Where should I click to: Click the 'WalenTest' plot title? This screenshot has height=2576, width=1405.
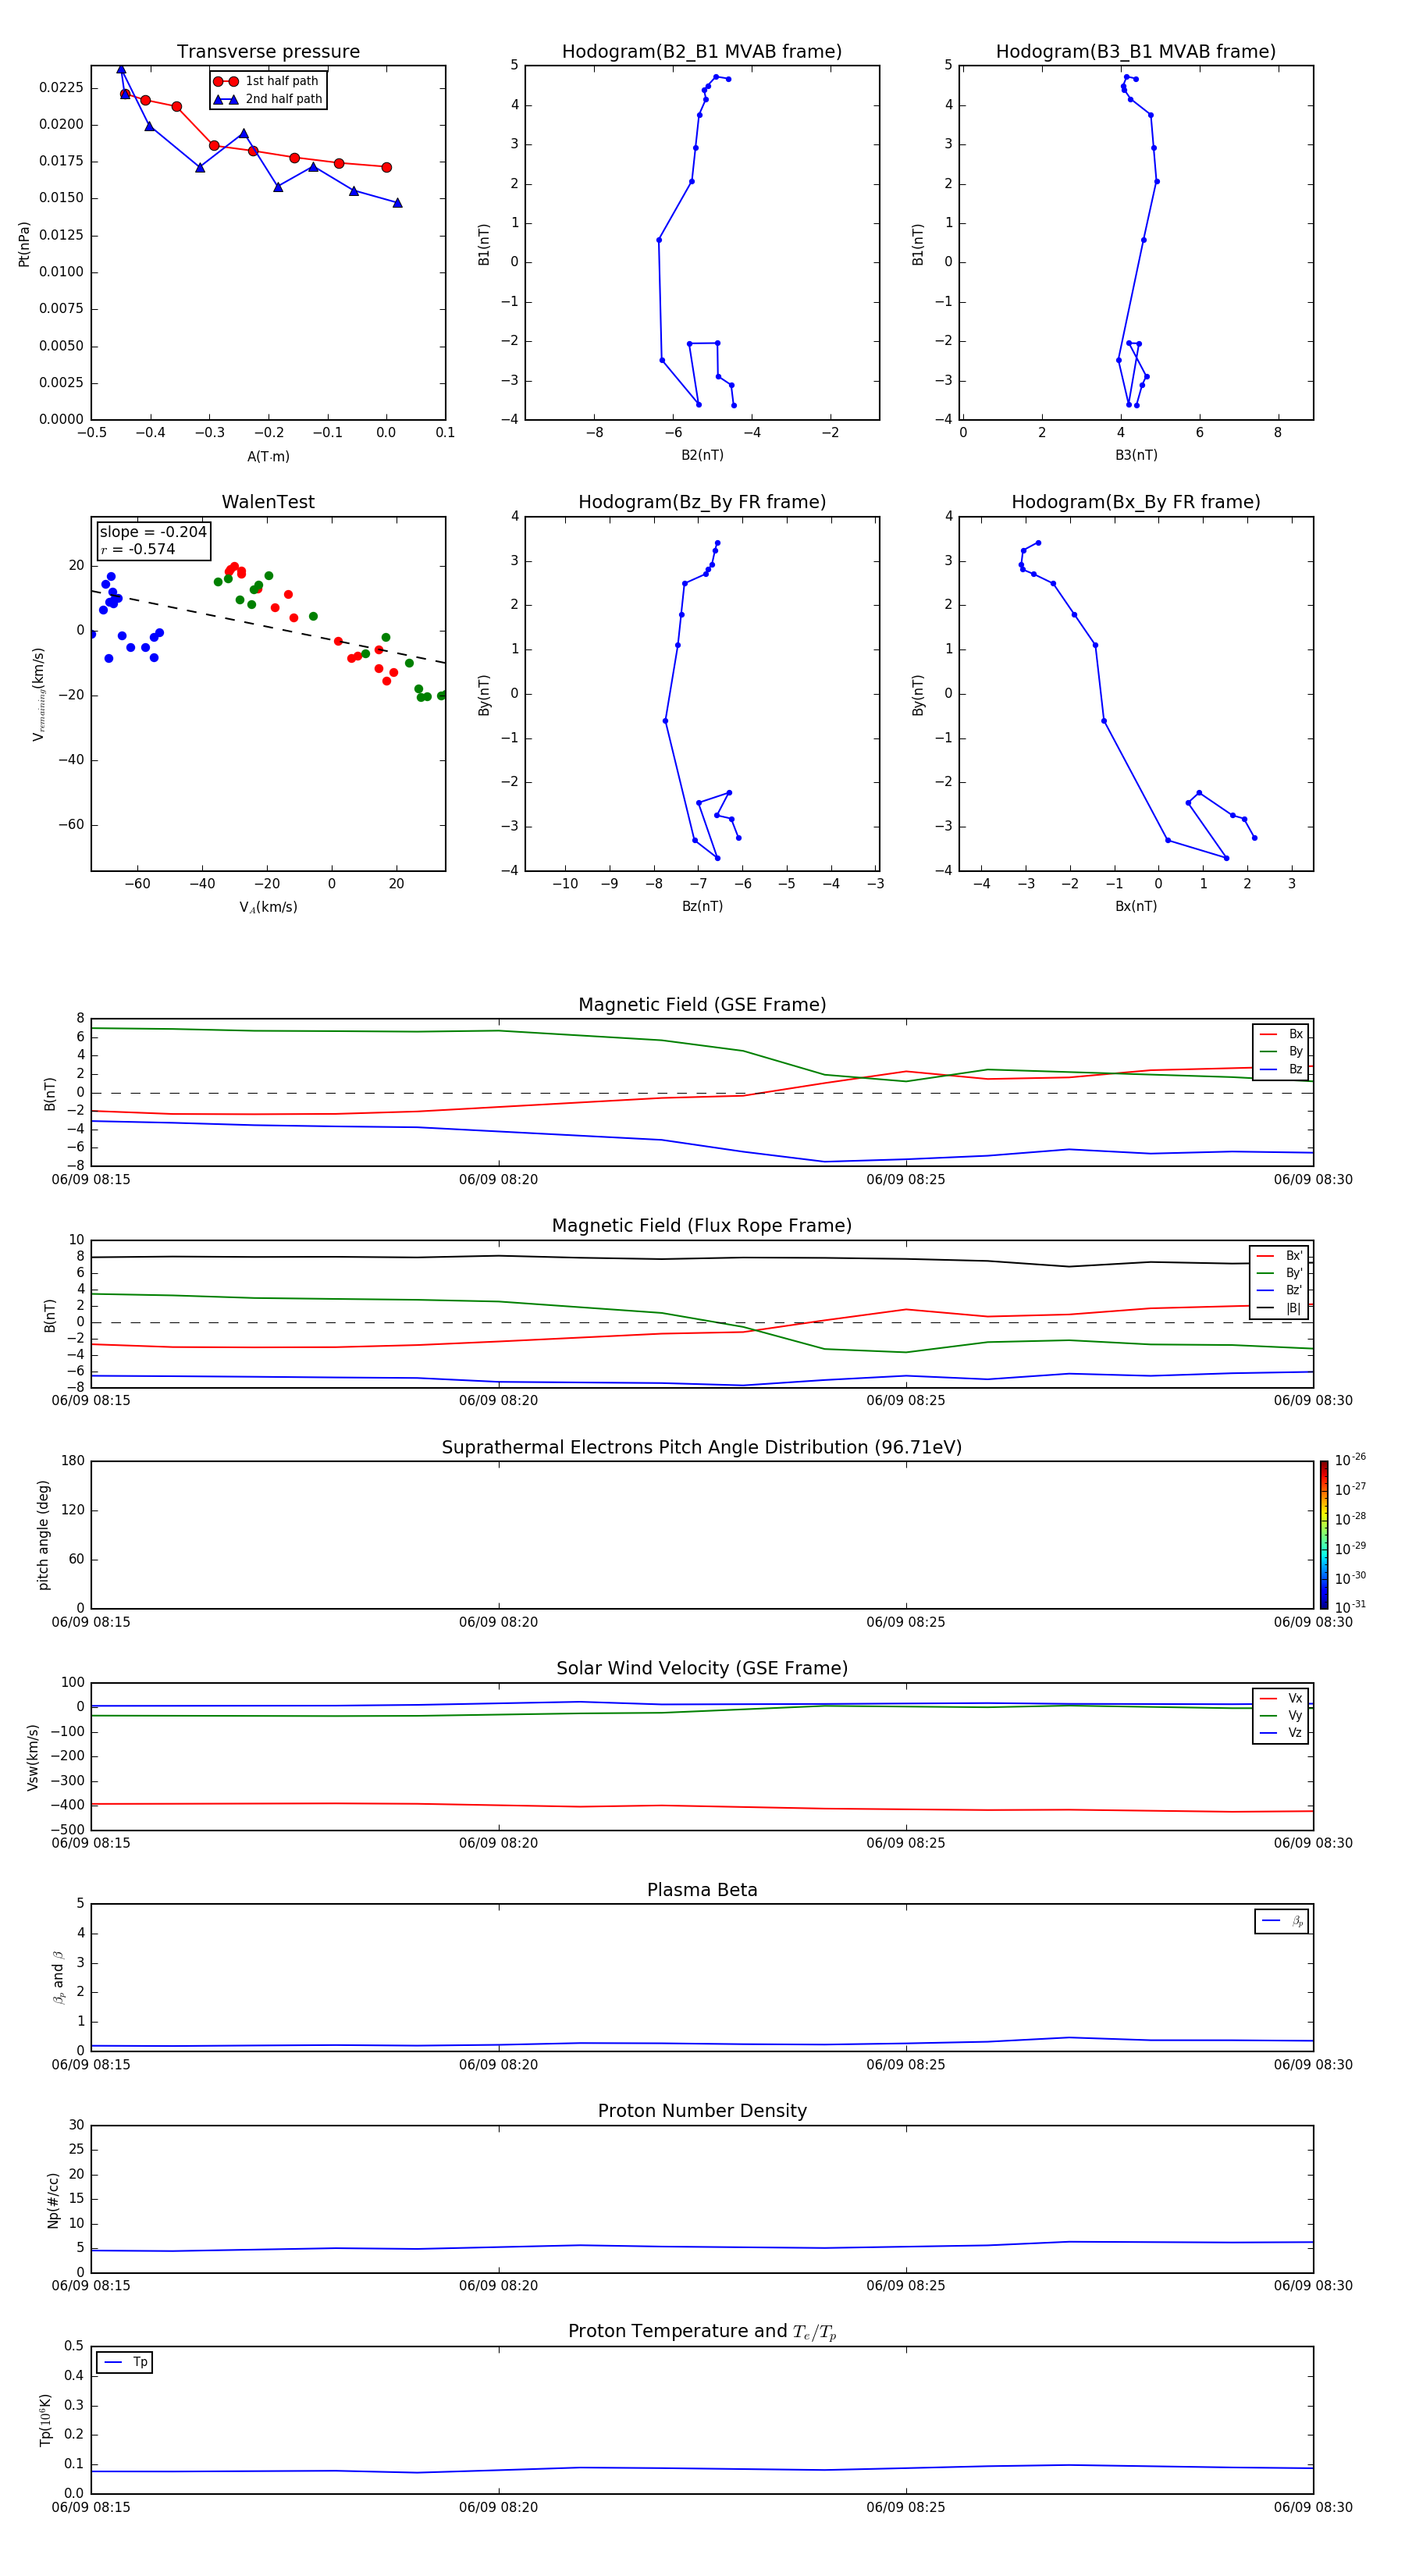click(268, 502)
